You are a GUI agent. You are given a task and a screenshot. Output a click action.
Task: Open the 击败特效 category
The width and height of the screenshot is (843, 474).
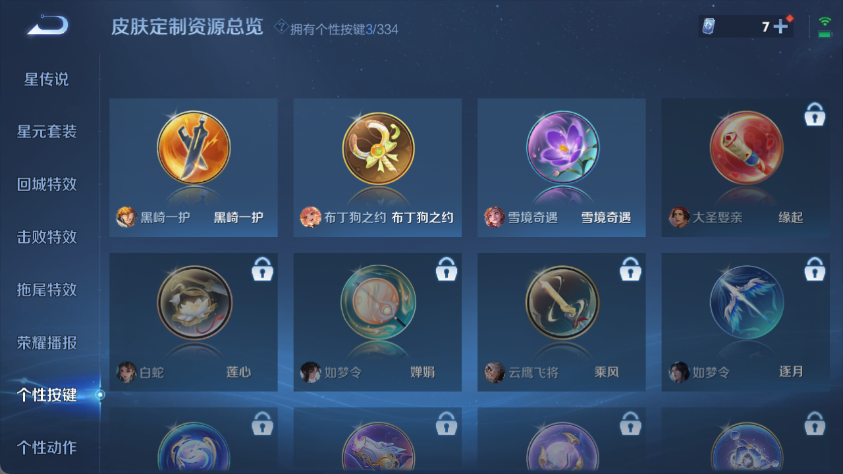pos(47,237)
